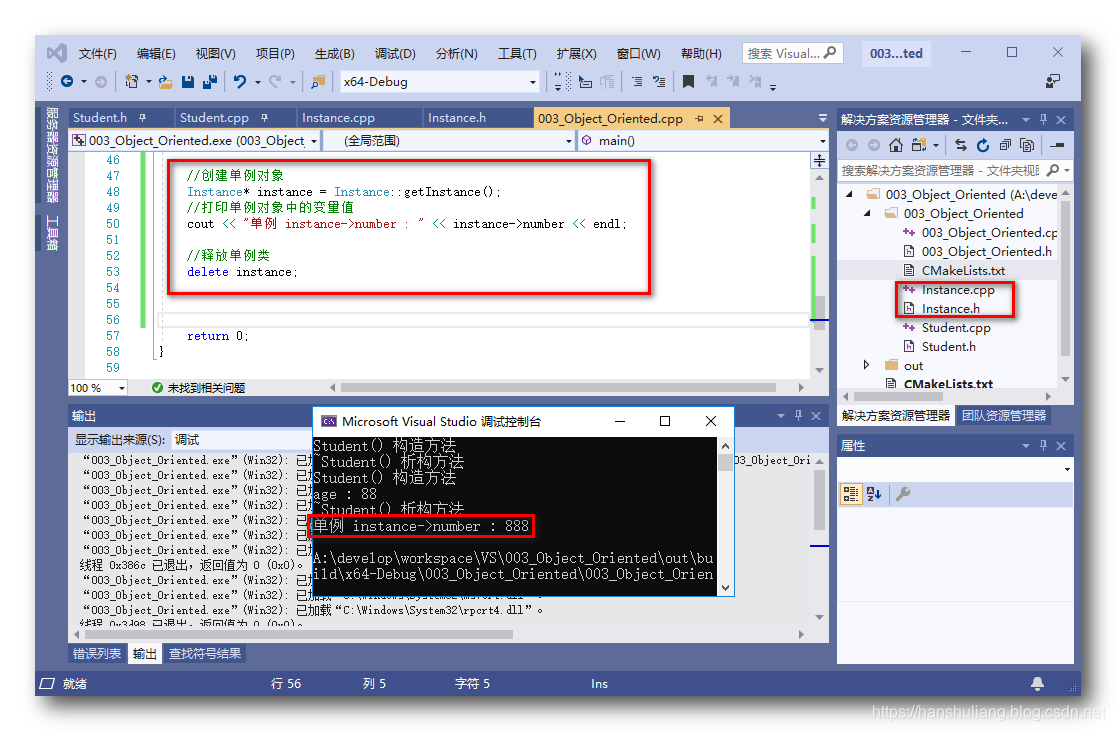Switch to the 团队资源管理器 tab
Screen dimensions: 1116x731
click(x=1004, y=416)
